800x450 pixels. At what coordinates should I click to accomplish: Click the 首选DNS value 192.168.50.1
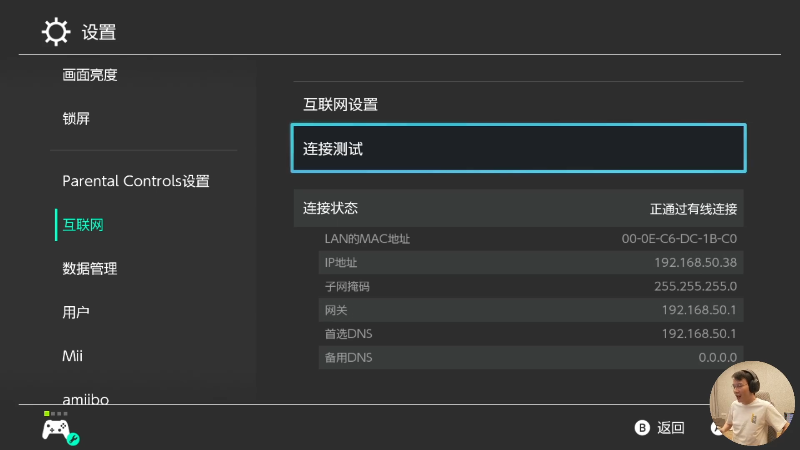coord(699,334)
